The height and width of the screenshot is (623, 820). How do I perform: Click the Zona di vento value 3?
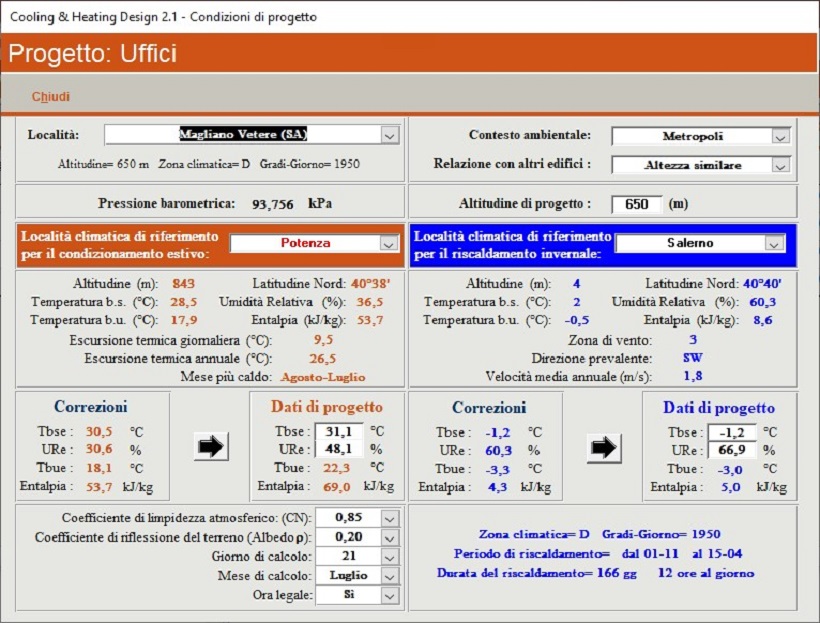pos(693,340)
